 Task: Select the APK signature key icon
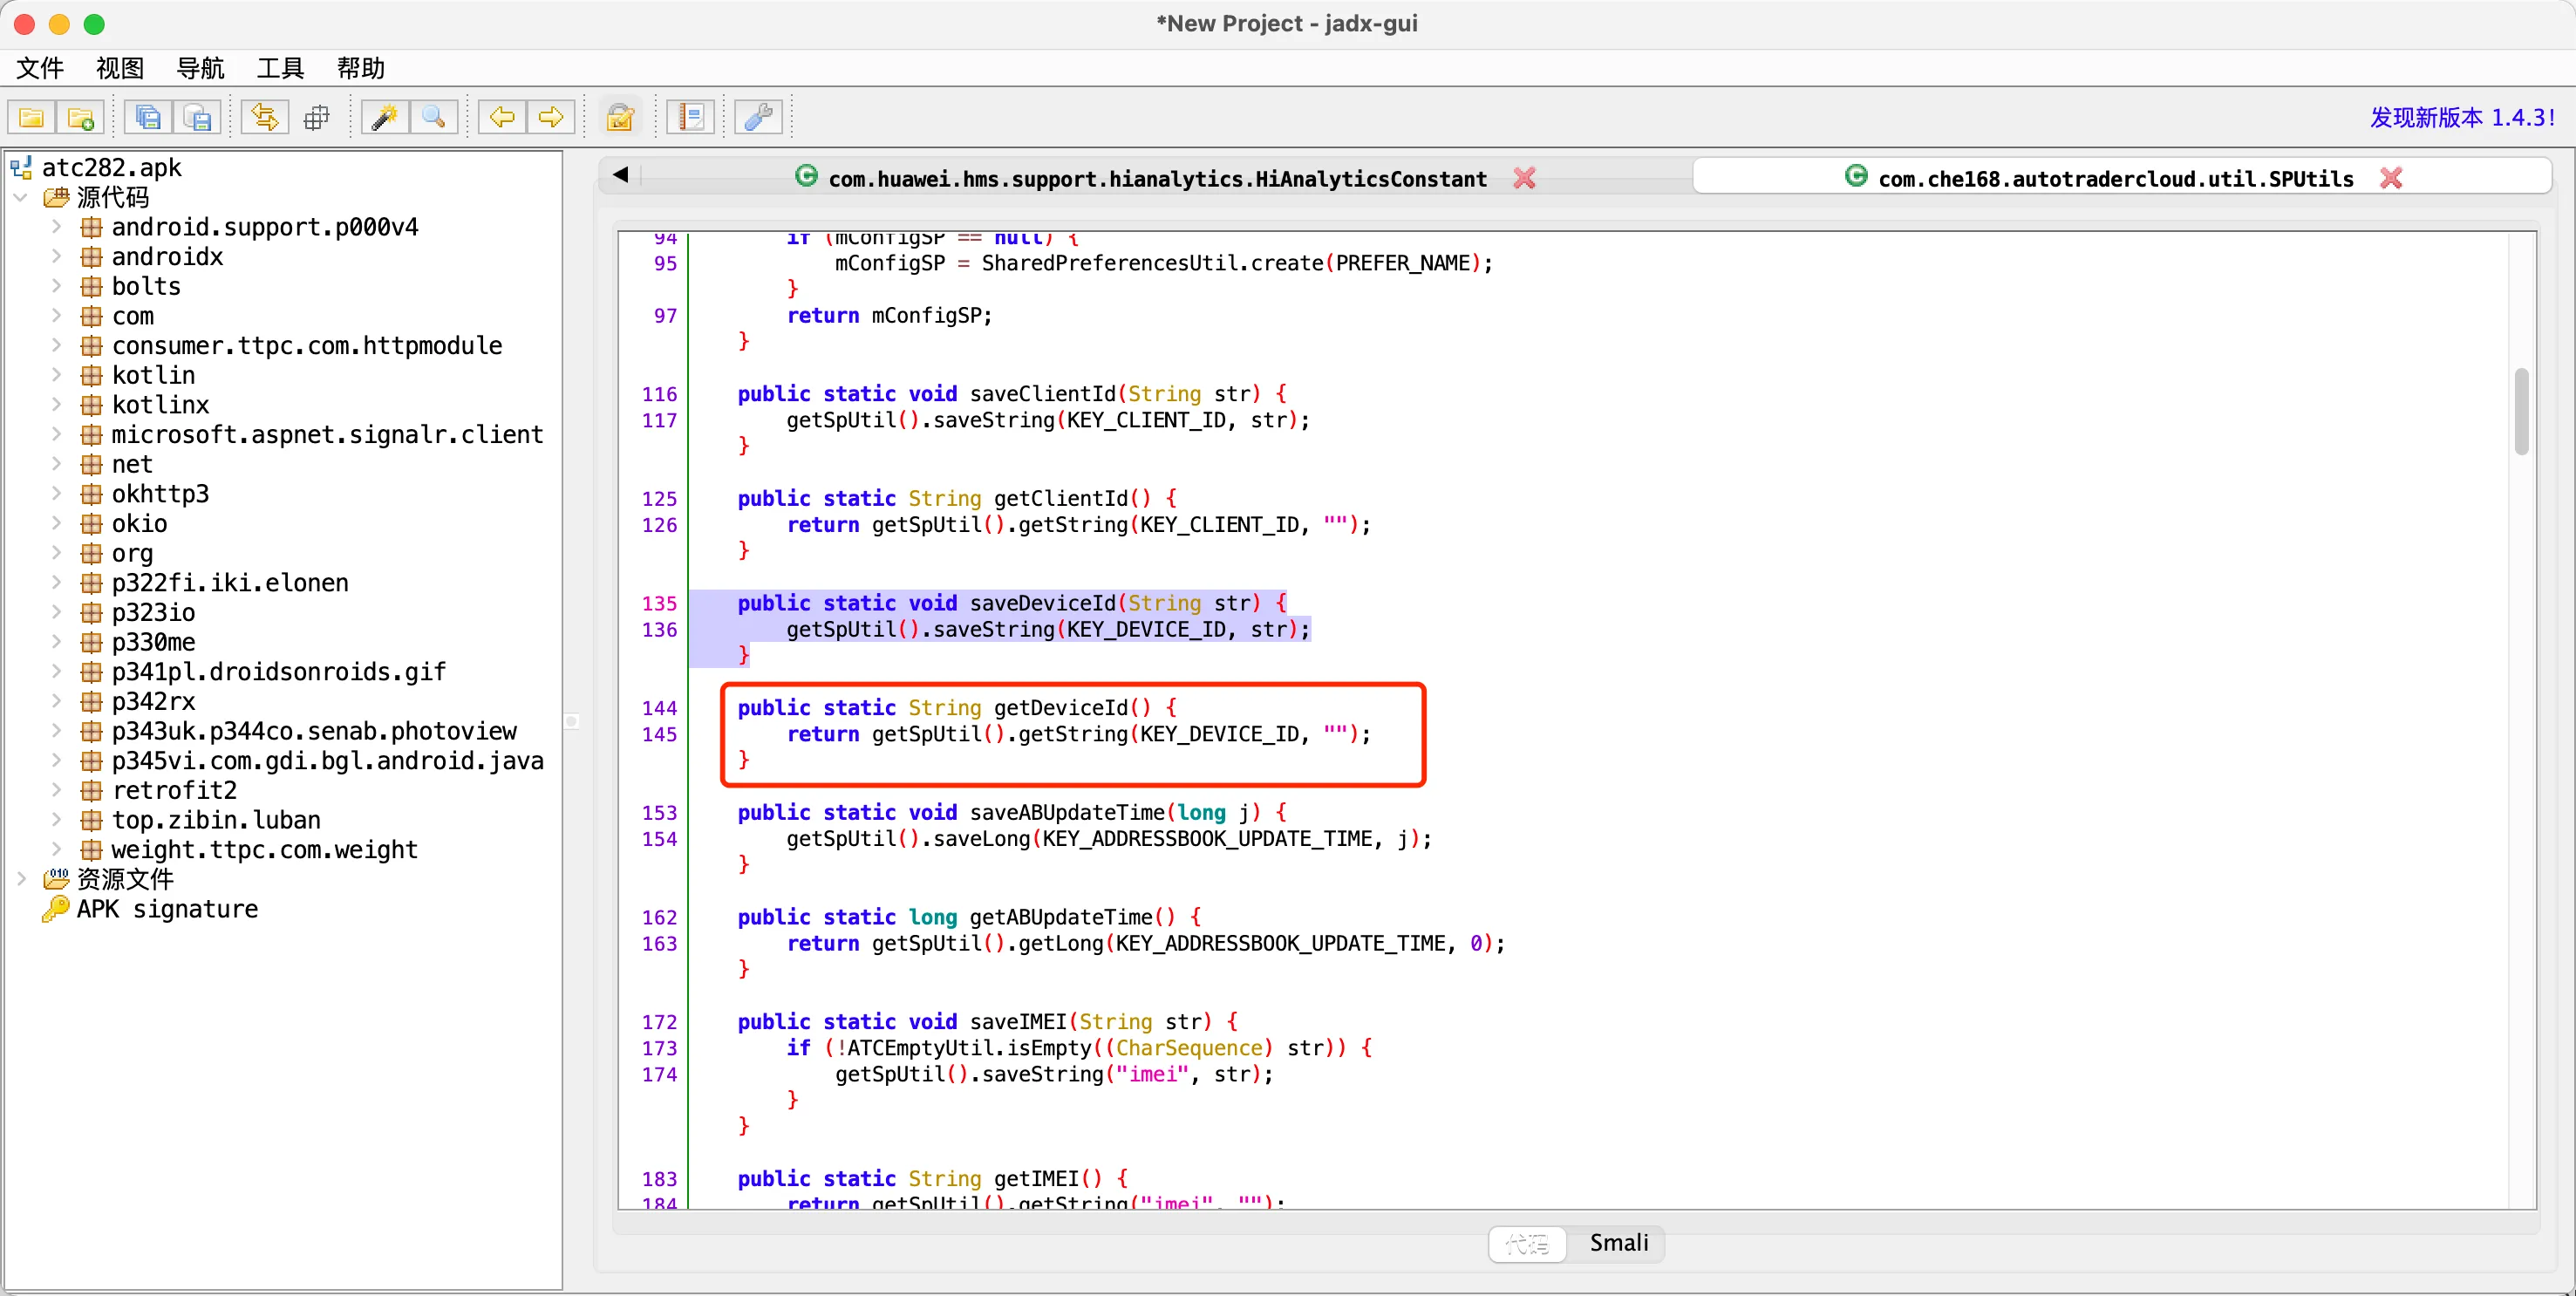point(56,908)
